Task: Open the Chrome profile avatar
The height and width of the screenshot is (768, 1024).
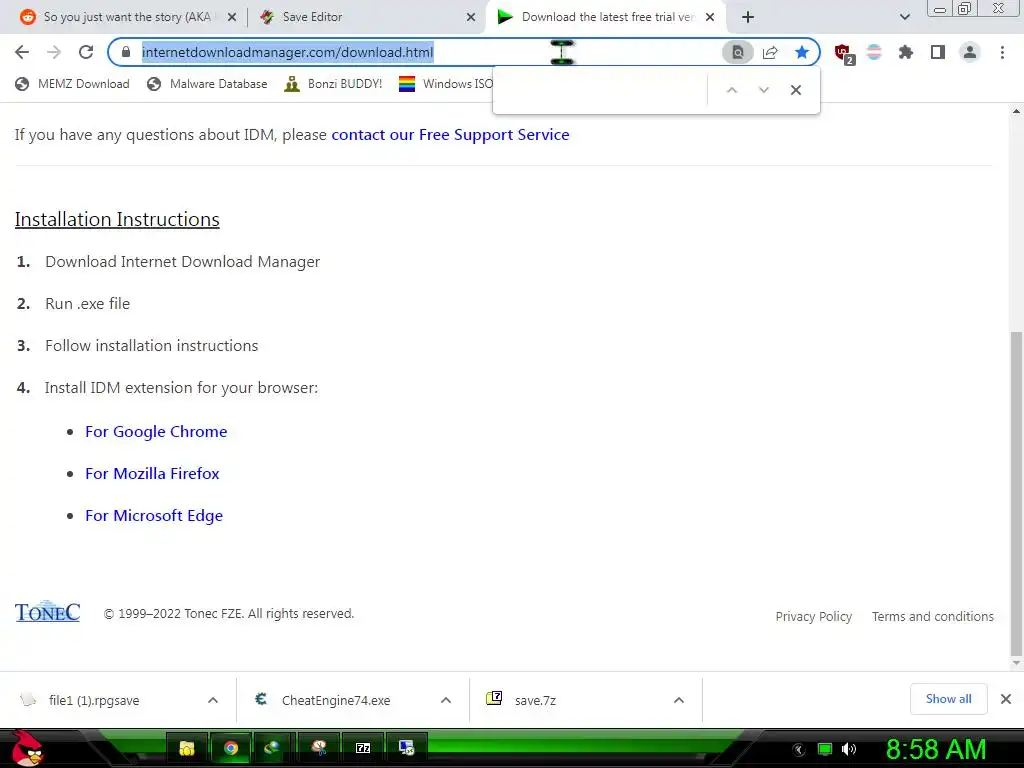Action: (970, 52)
